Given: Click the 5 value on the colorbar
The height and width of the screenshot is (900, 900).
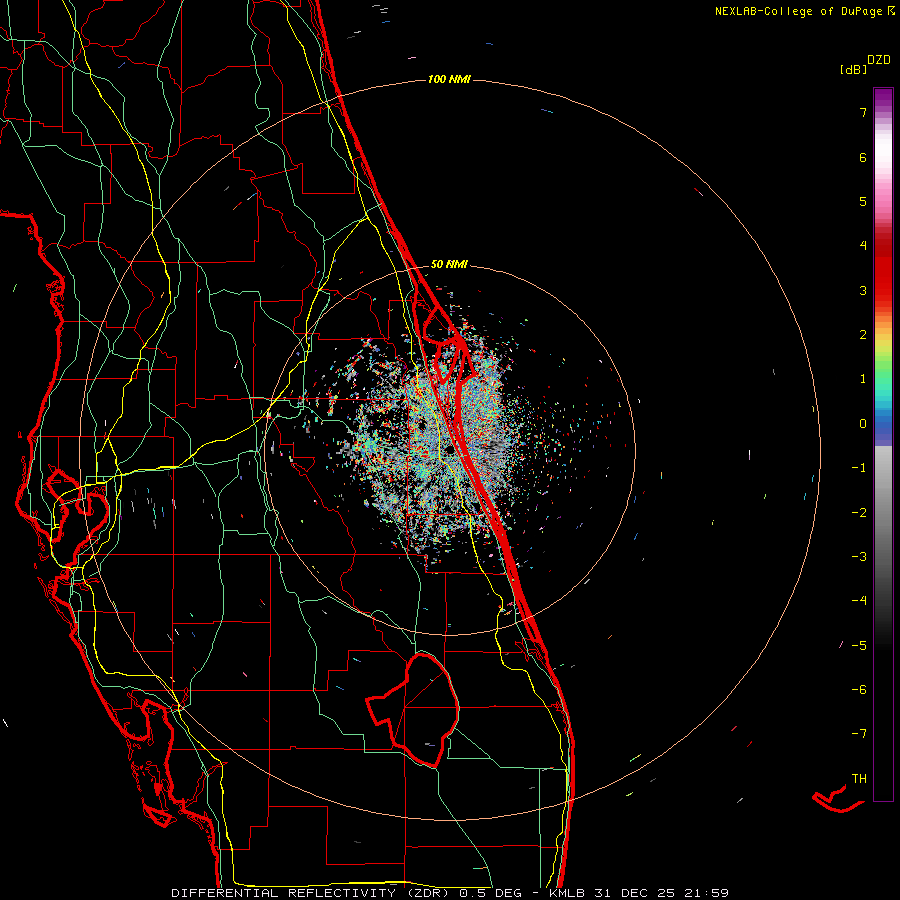Looking at the screenshot, I should click(863, 201).
